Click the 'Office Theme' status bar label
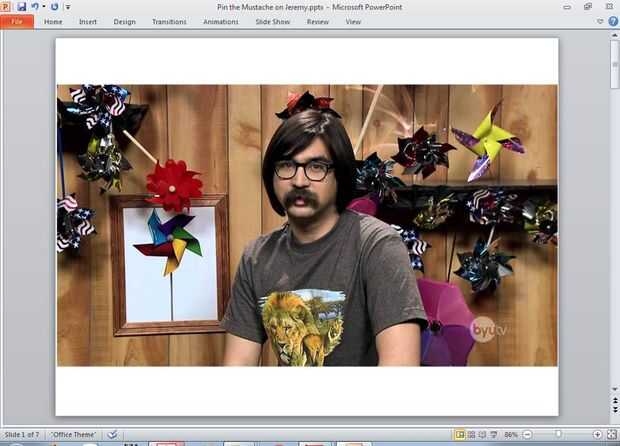Screen dimensions: 620x446 (74, 435)
